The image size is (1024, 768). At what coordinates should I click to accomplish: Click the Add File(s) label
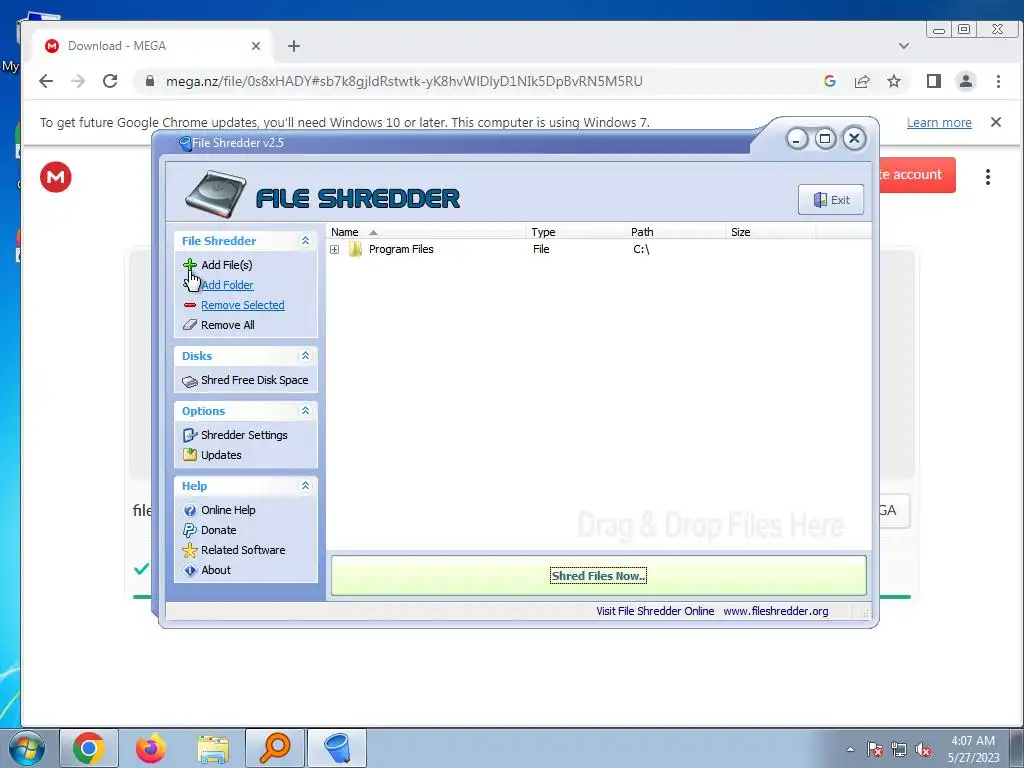[227, 264]
